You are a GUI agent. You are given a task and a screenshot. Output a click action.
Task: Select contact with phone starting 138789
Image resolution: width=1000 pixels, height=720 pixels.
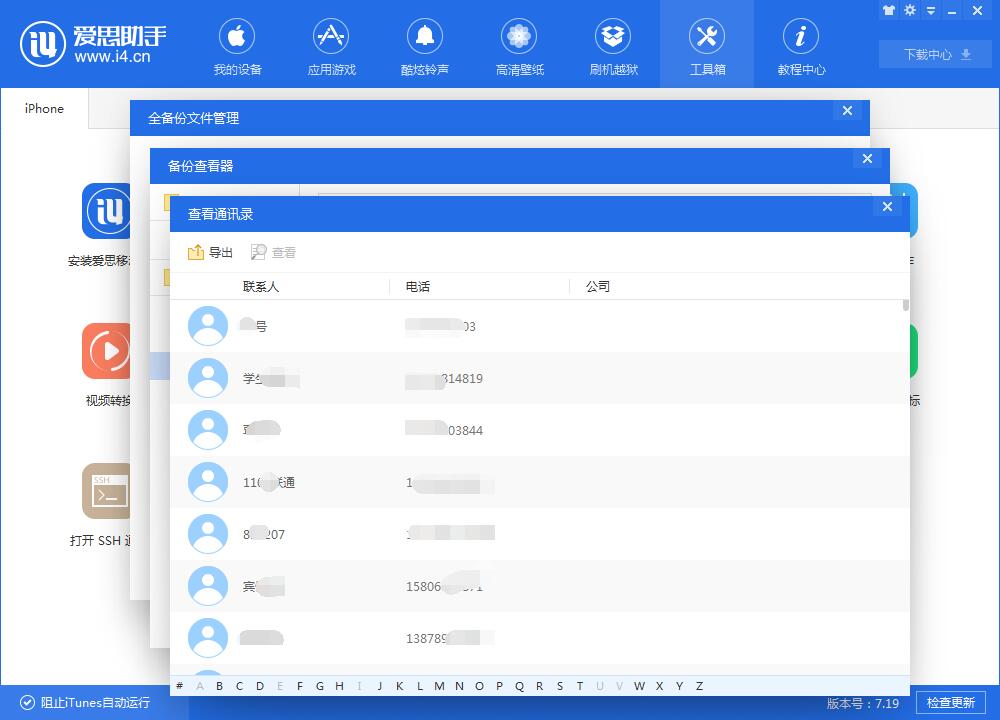540,638
